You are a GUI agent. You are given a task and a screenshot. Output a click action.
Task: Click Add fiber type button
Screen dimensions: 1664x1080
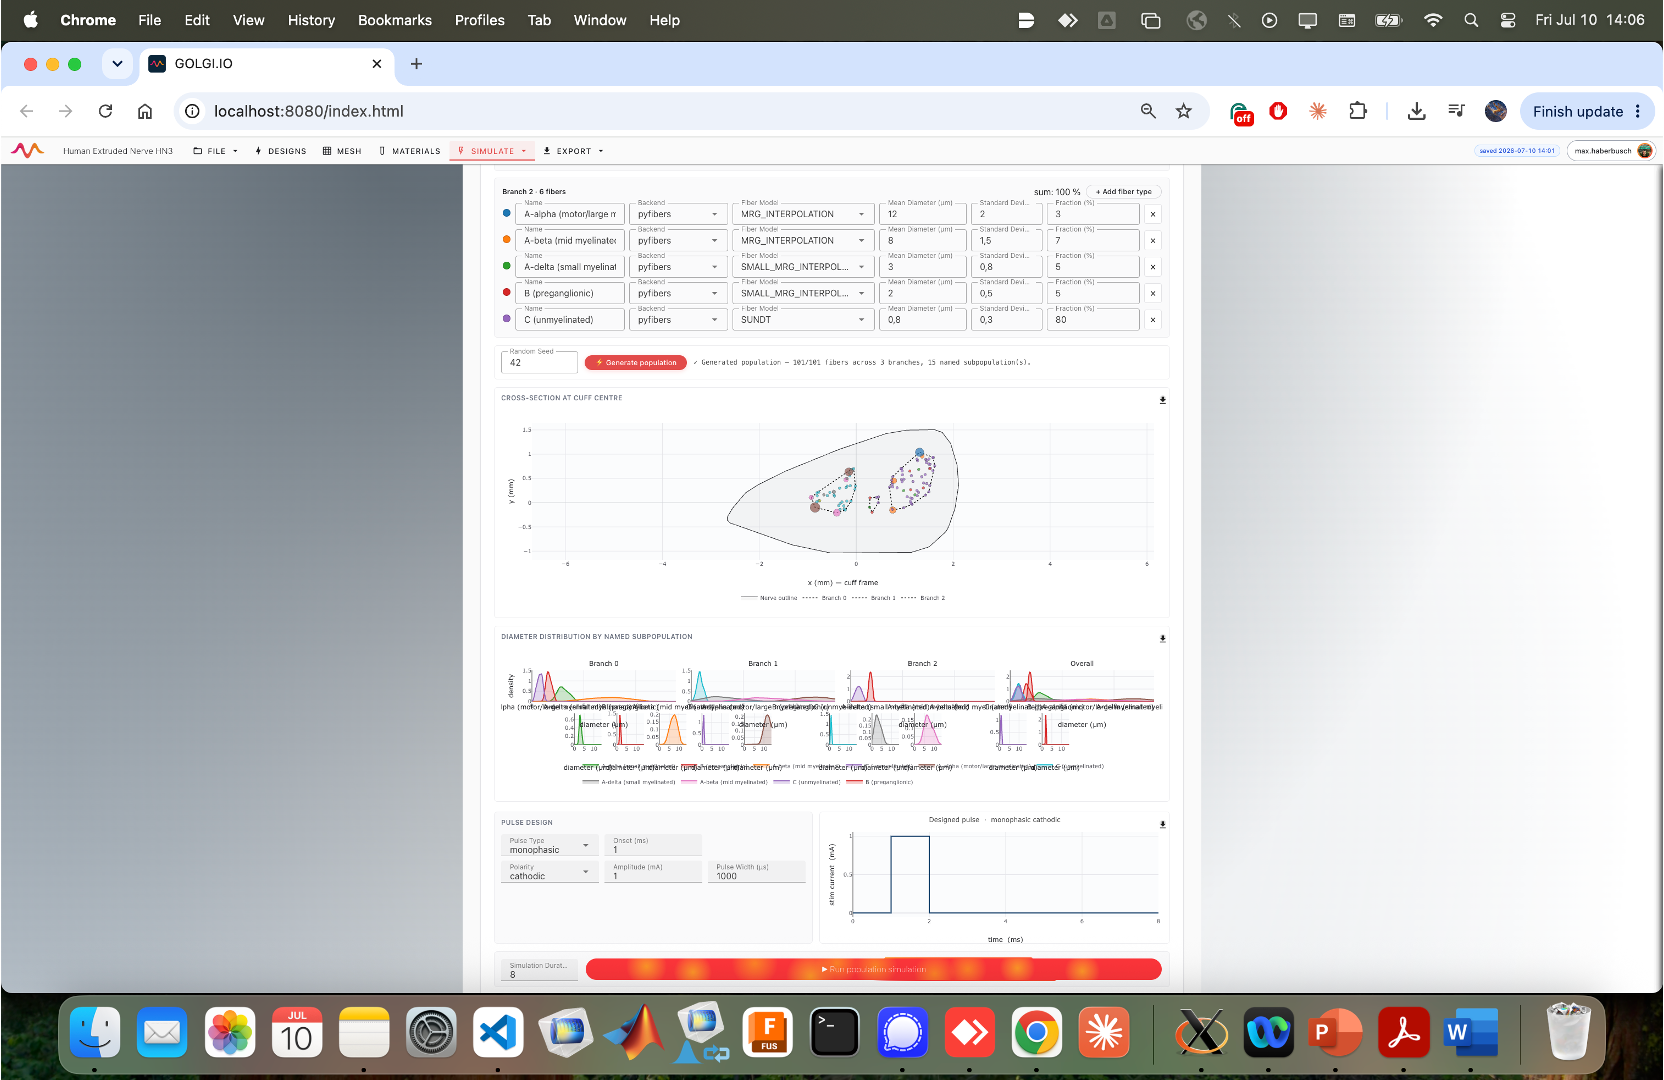pos(1124,191)
